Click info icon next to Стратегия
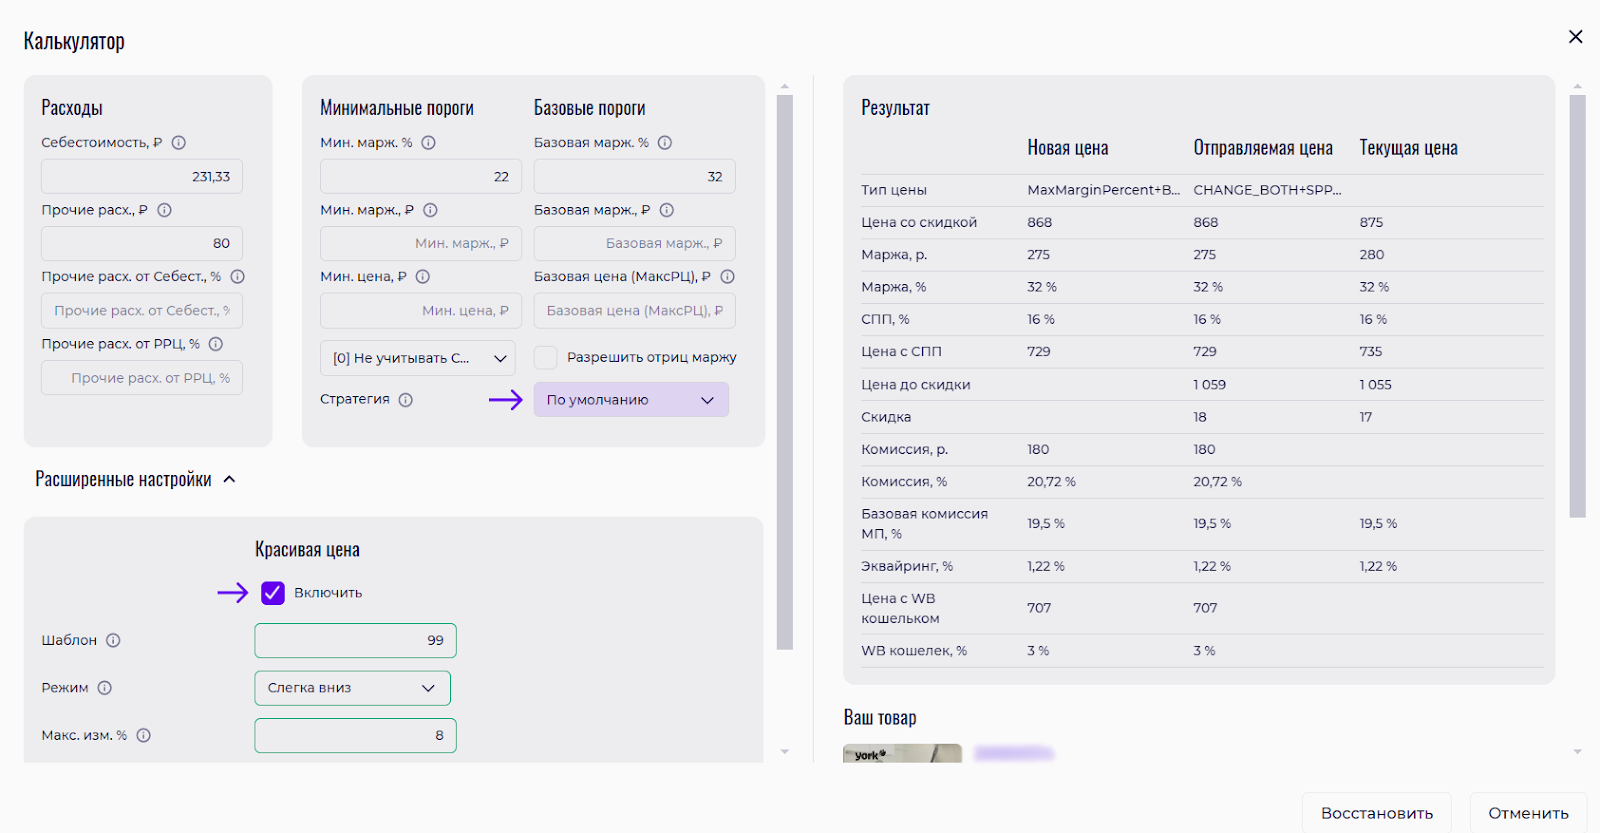 pyautogui.click(x=406, y=400)
